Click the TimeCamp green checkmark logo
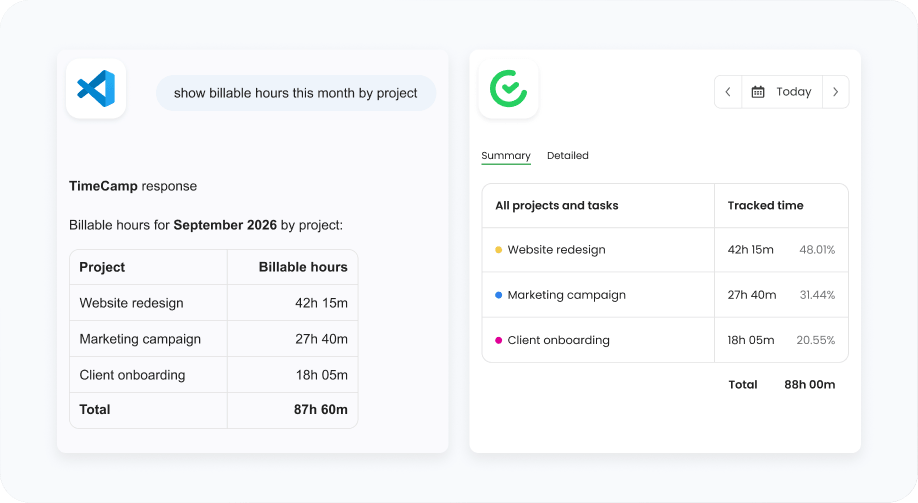The image size is (918, 503). [x=508, y=88]
